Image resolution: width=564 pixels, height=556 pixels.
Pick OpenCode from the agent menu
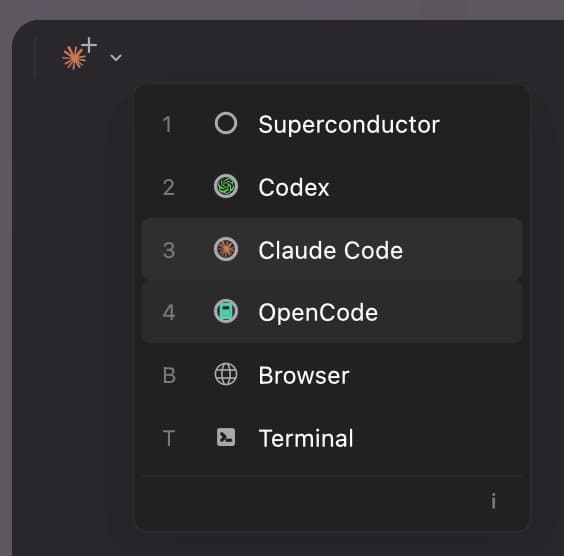point(332,312)
